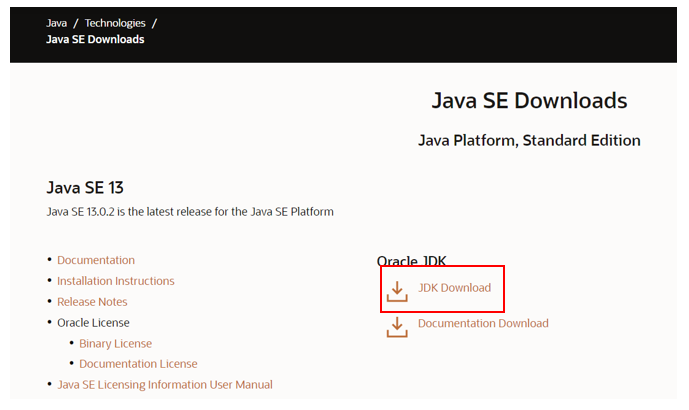Click the Java Platform, Standard Edition subtitle
The width and height of the screenshot is (689, 410).
529,140
